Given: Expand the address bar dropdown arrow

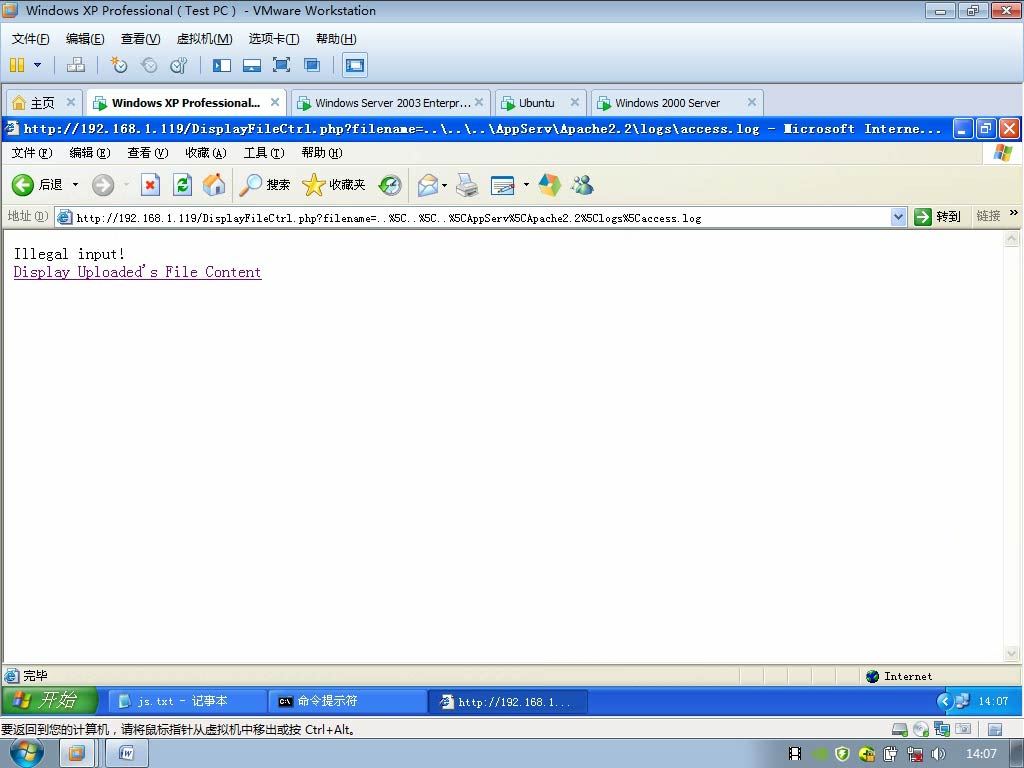Looking at the screenshot, I should coord(899,217).
